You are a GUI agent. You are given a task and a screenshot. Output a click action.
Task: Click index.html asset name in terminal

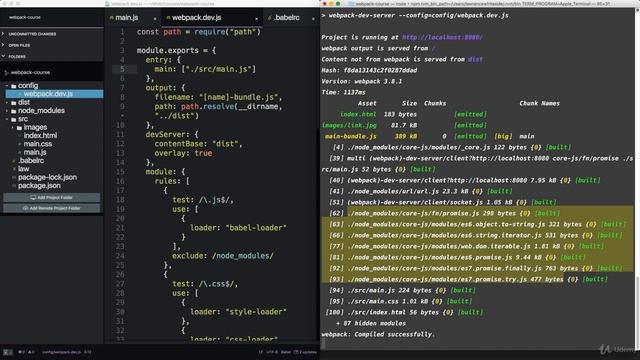pyautogui.click(x=358, y=114)
